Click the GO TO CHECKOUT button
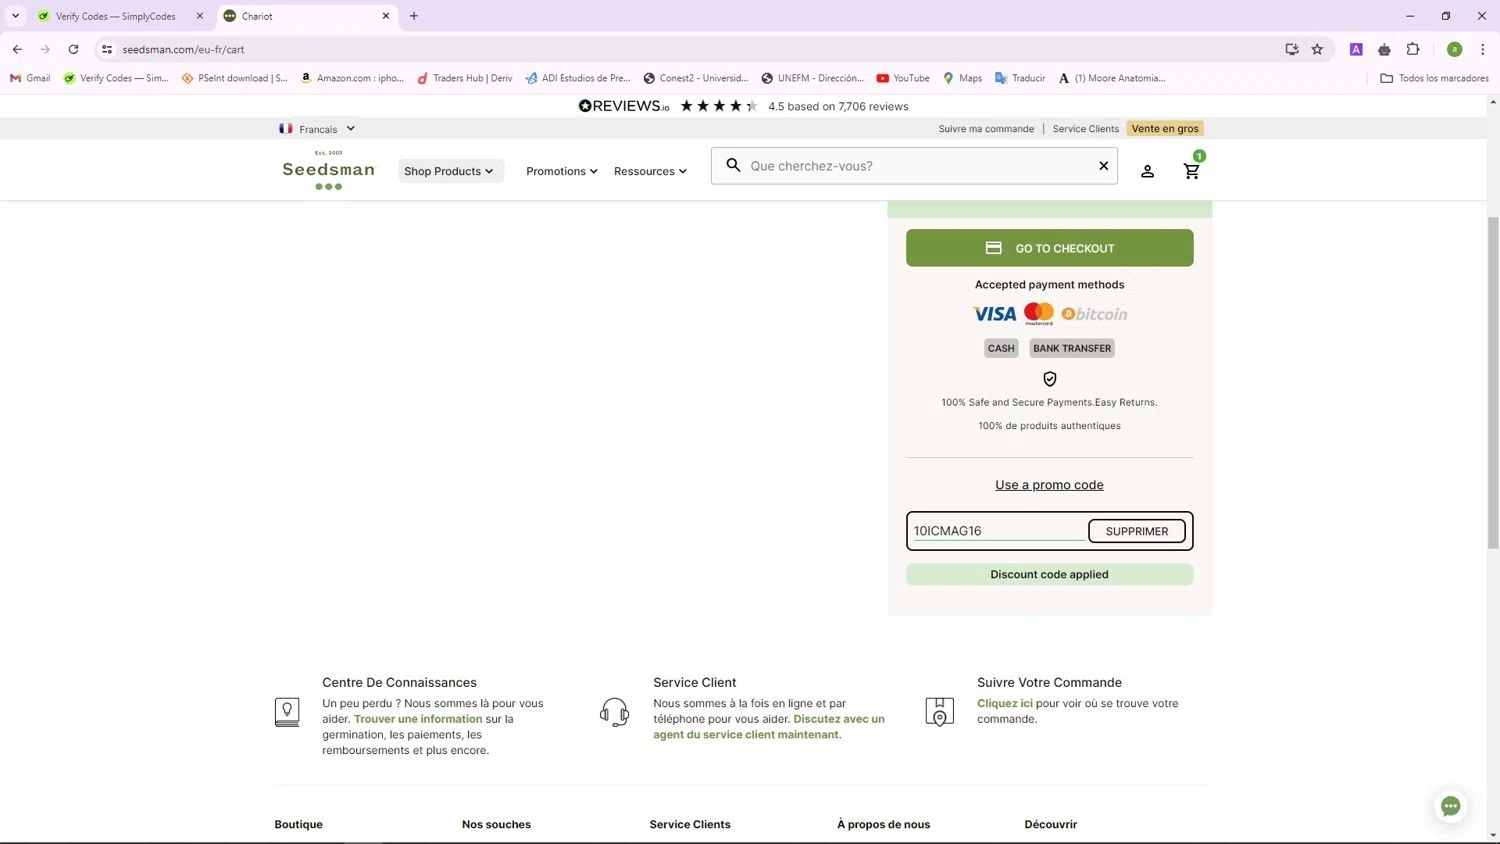 coord(1049,248)
